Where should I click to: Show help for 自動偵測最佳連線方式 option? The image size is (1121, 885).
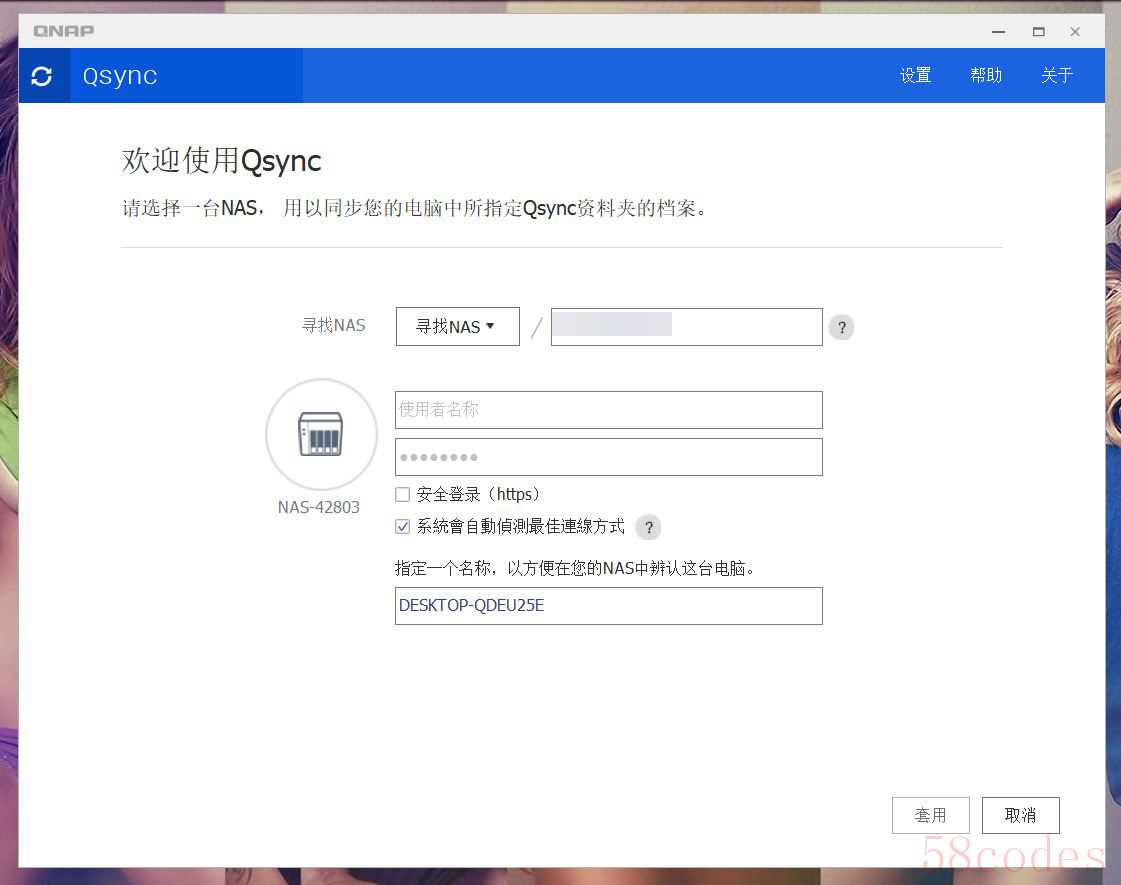click(648, 527)
